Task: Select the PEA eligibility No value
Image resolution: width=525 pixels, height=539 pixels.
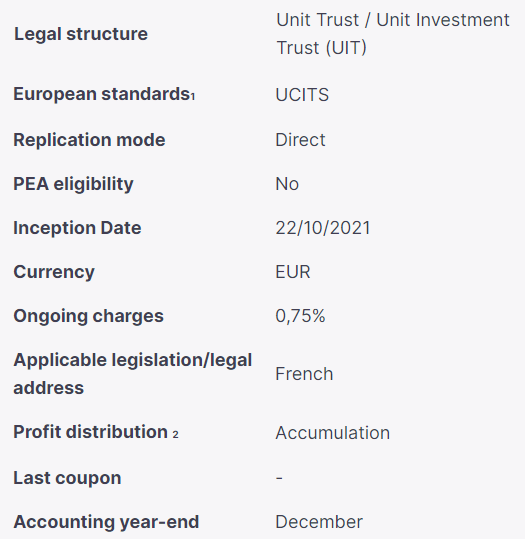Action: click(x=287, y=184)
